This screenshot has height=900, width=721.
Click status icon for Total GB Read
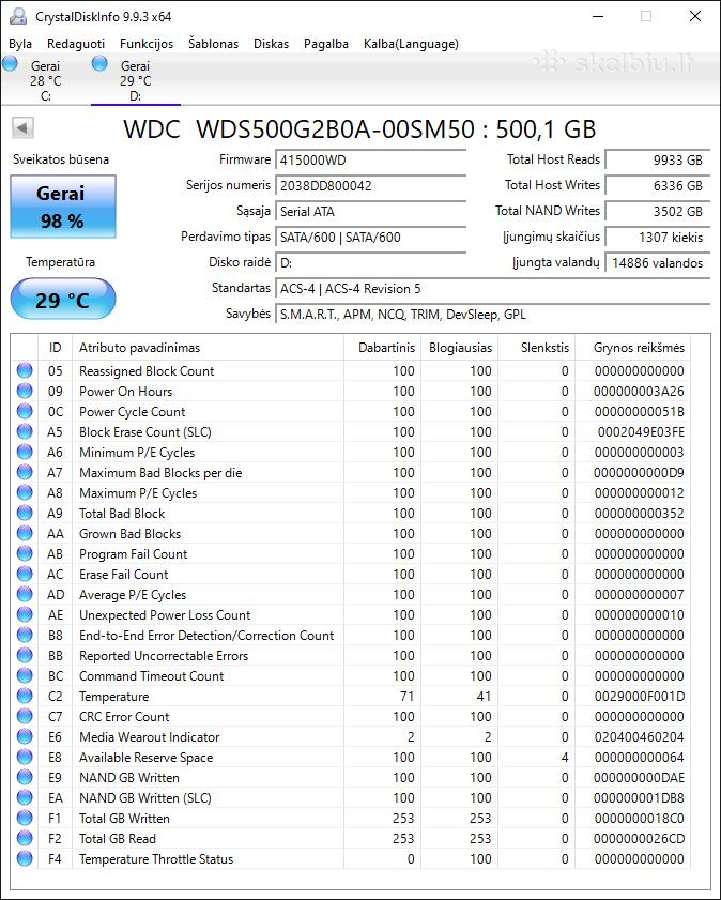(x=25, y=839)
